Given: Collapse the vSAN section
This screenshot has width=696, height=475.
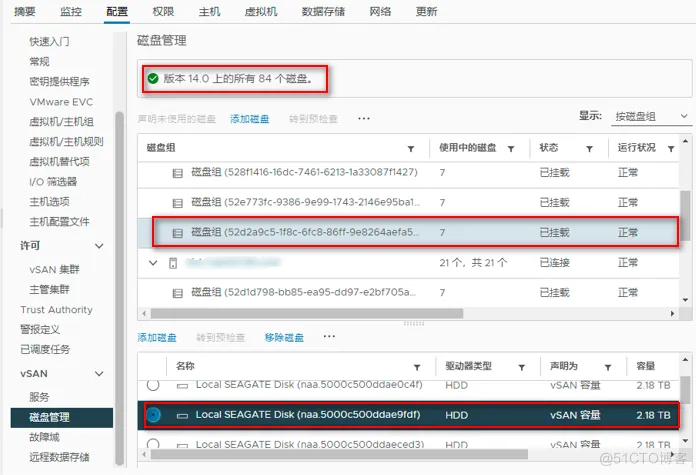Looking at the screenshot, I should tap(99, 374).
